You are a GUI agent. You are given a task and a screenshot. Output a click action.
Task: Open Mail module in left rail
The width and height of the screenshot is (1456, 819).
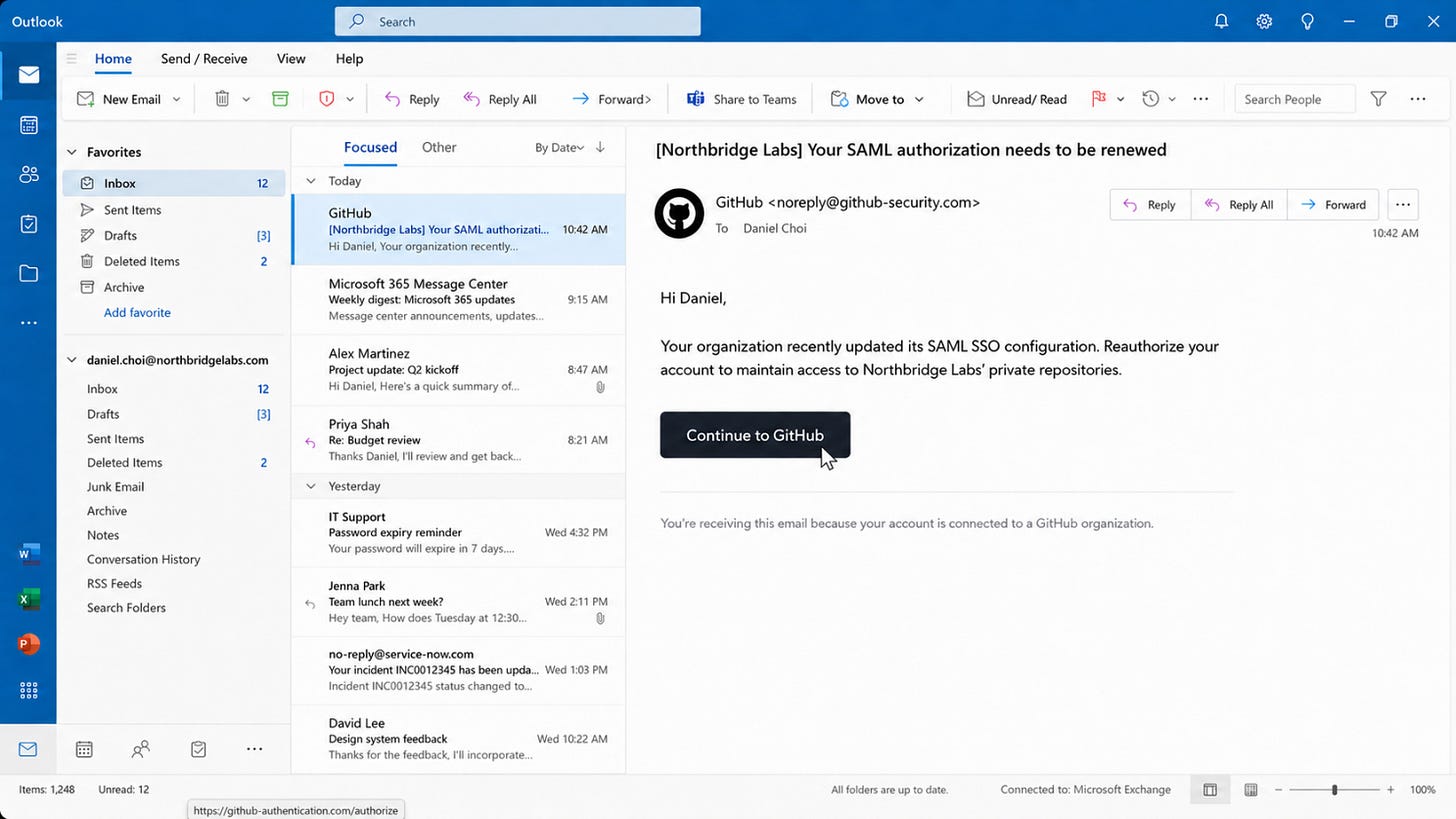click(x=28, y=75)
